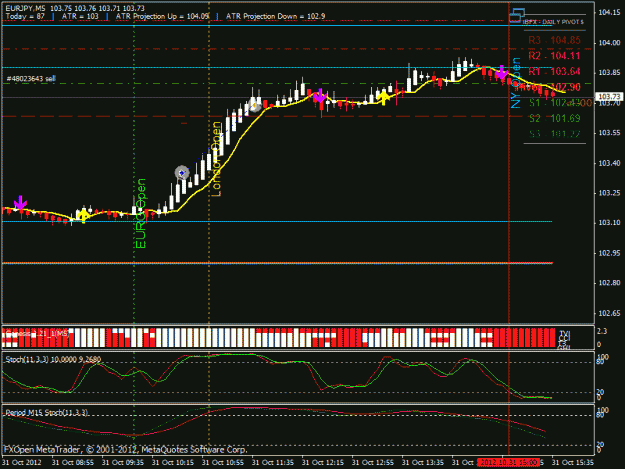The width and height of the screenshot is (625, 469).
Task: Click the orange trade exit marker near 11:35
Action: pyautogui.click(x=255, y=106)
